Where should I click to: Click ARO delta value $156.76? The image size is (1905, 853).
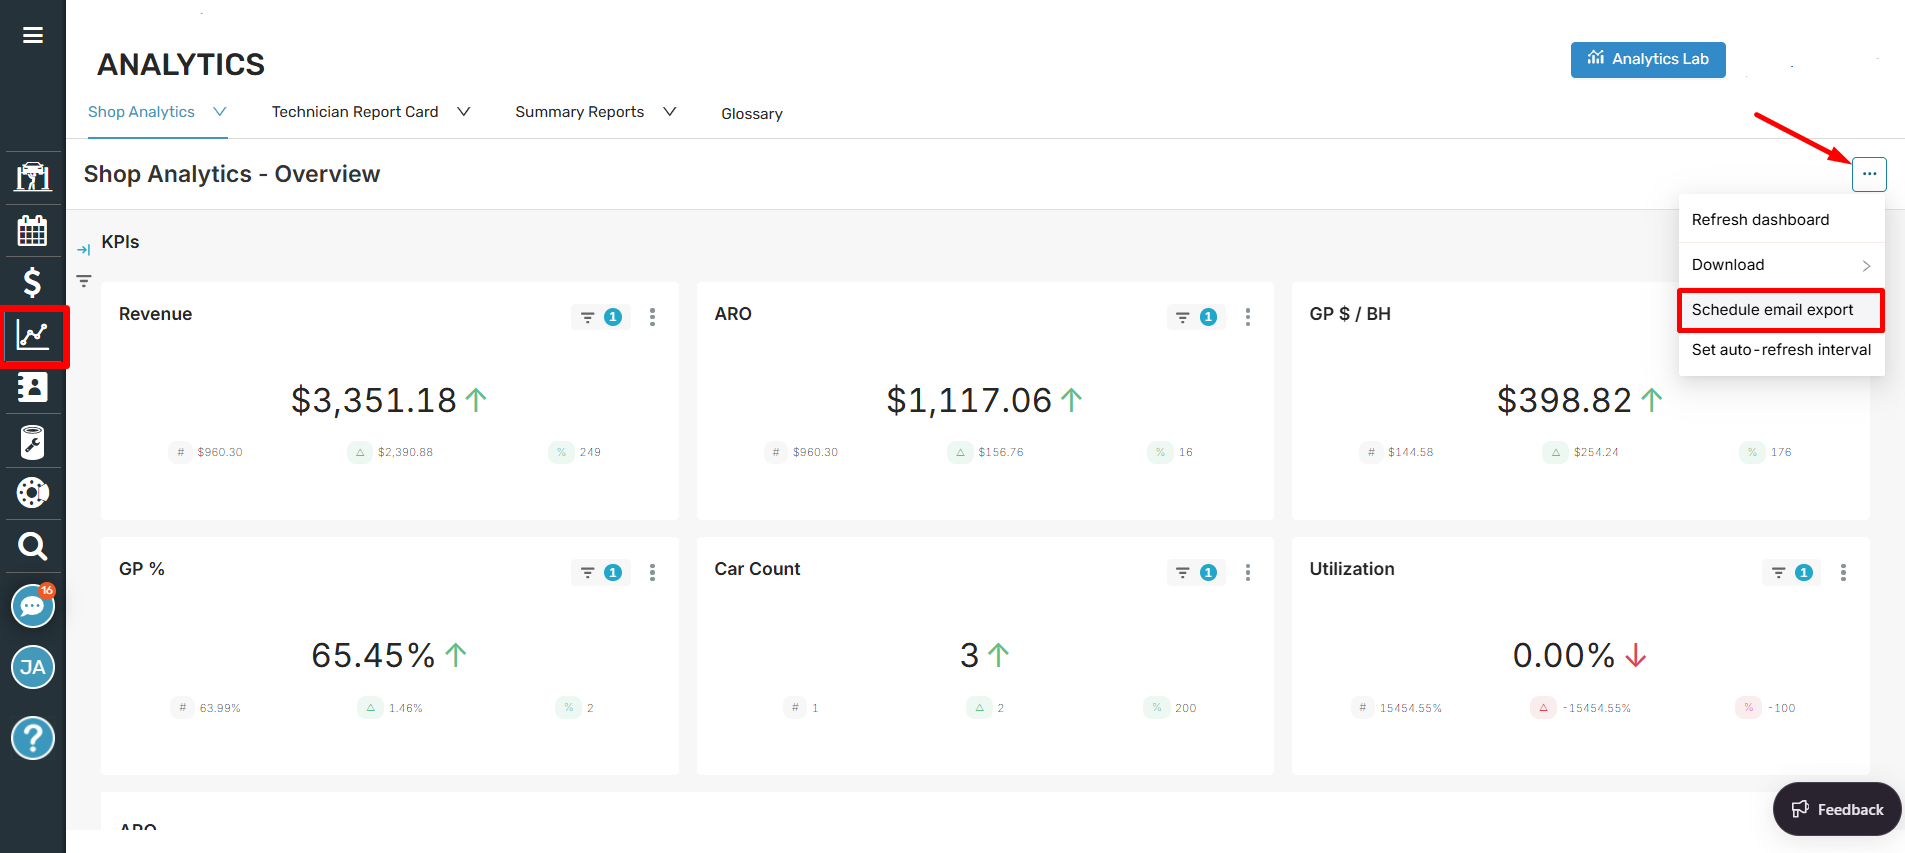tap(1001, 452)
